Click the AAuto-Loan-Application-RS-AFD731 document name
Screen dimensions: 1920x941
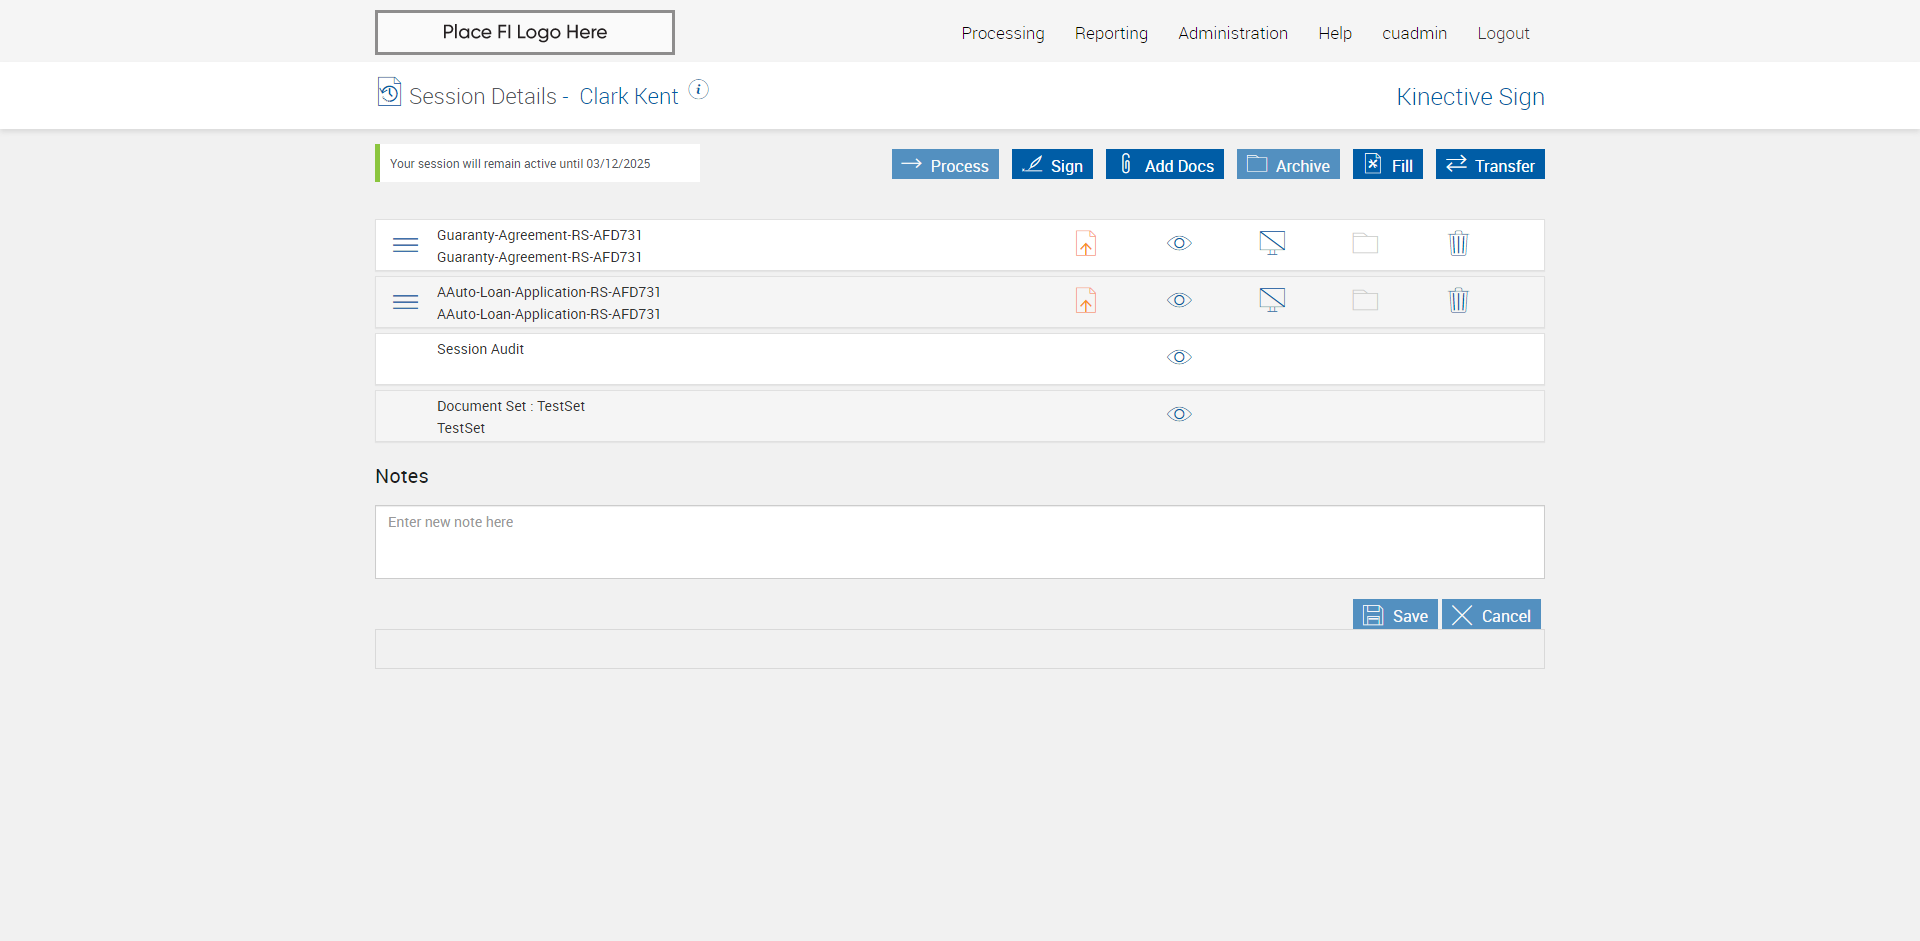click(549, 292)
